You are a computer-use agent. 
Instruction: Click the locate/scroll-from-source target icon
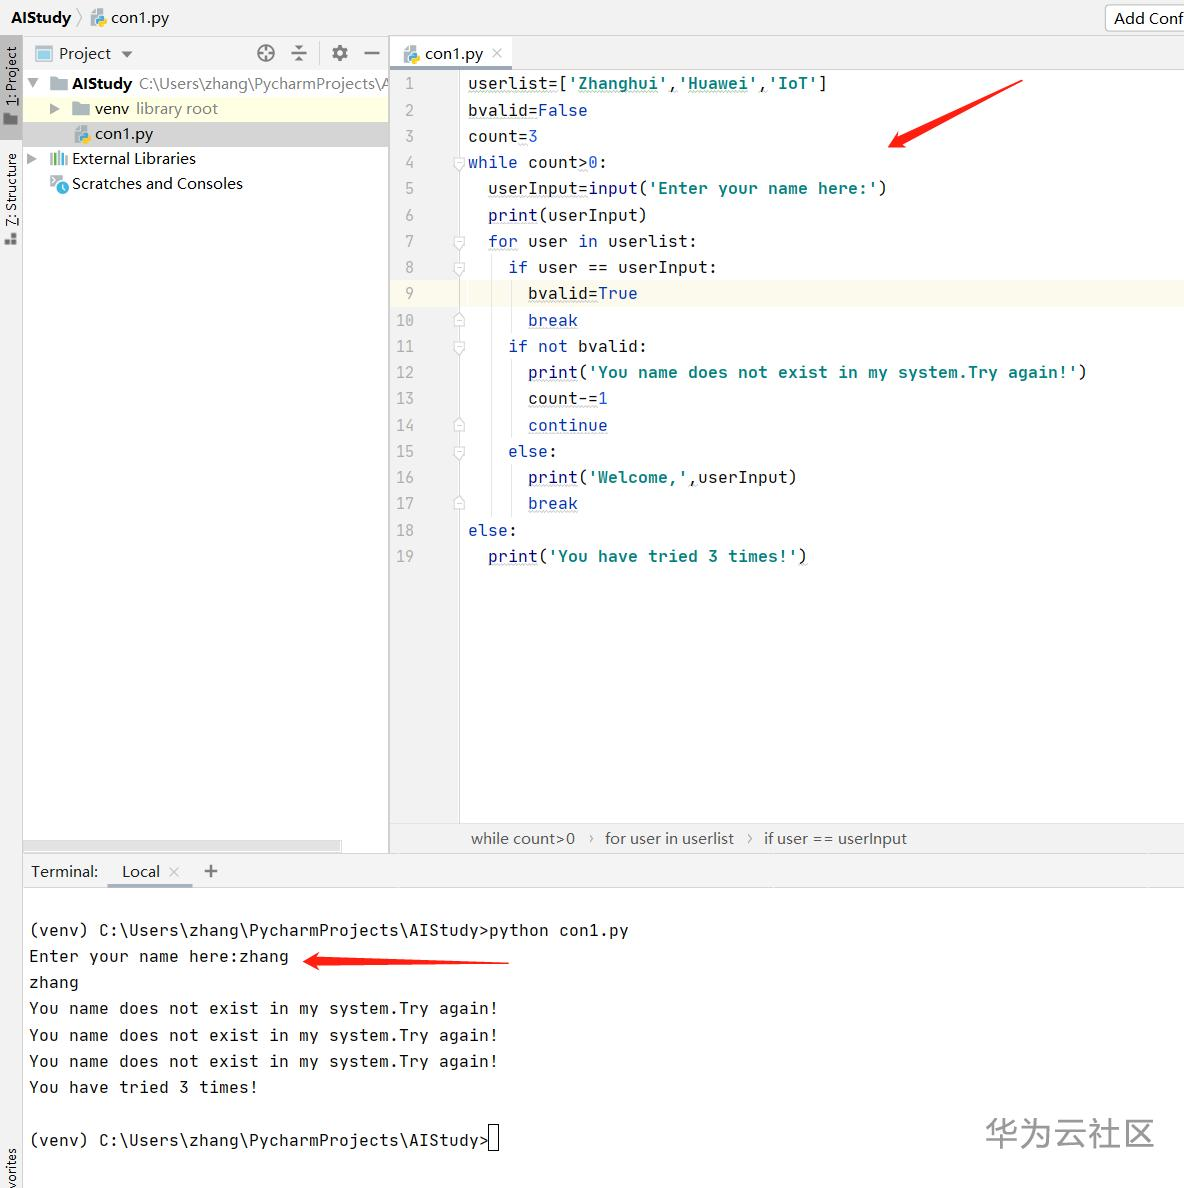(x=265, y=53)
